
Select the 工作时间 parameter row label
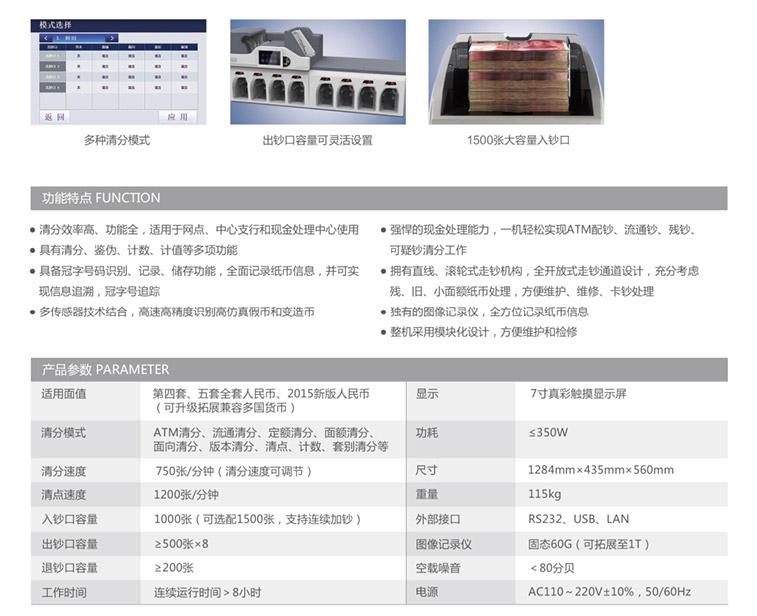tap(63, 593)
